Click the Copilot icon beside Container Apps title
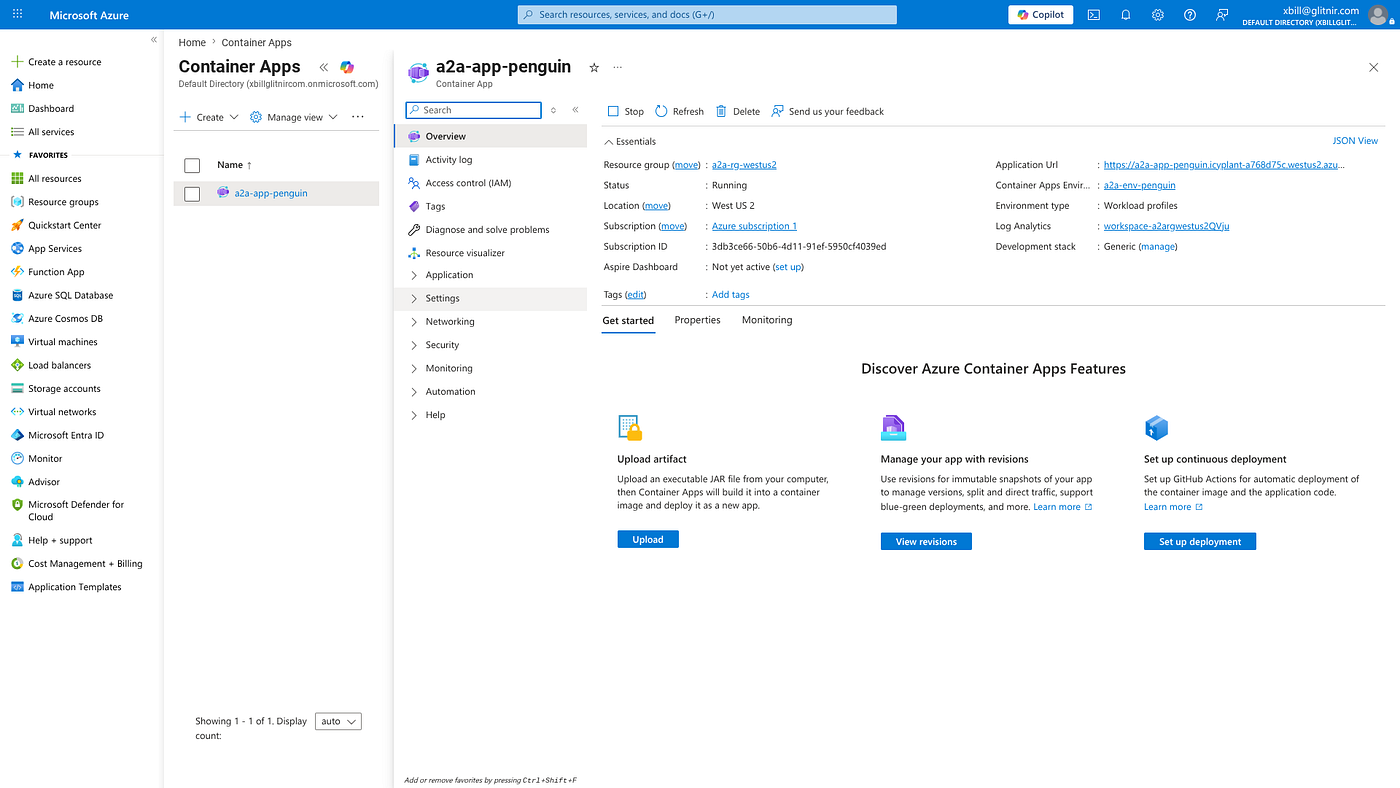The width and height of the screenshot is (1400, 788). tap(347, 67)
